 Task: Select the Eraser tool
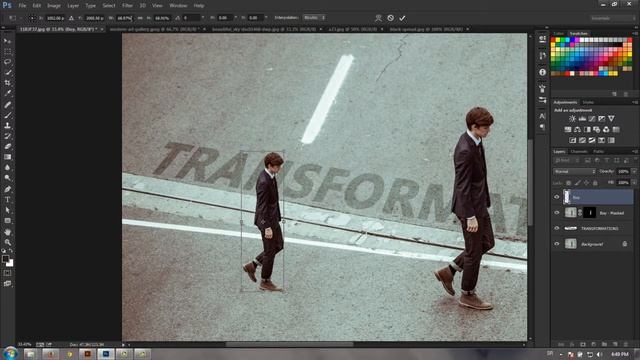coord(7,147)
